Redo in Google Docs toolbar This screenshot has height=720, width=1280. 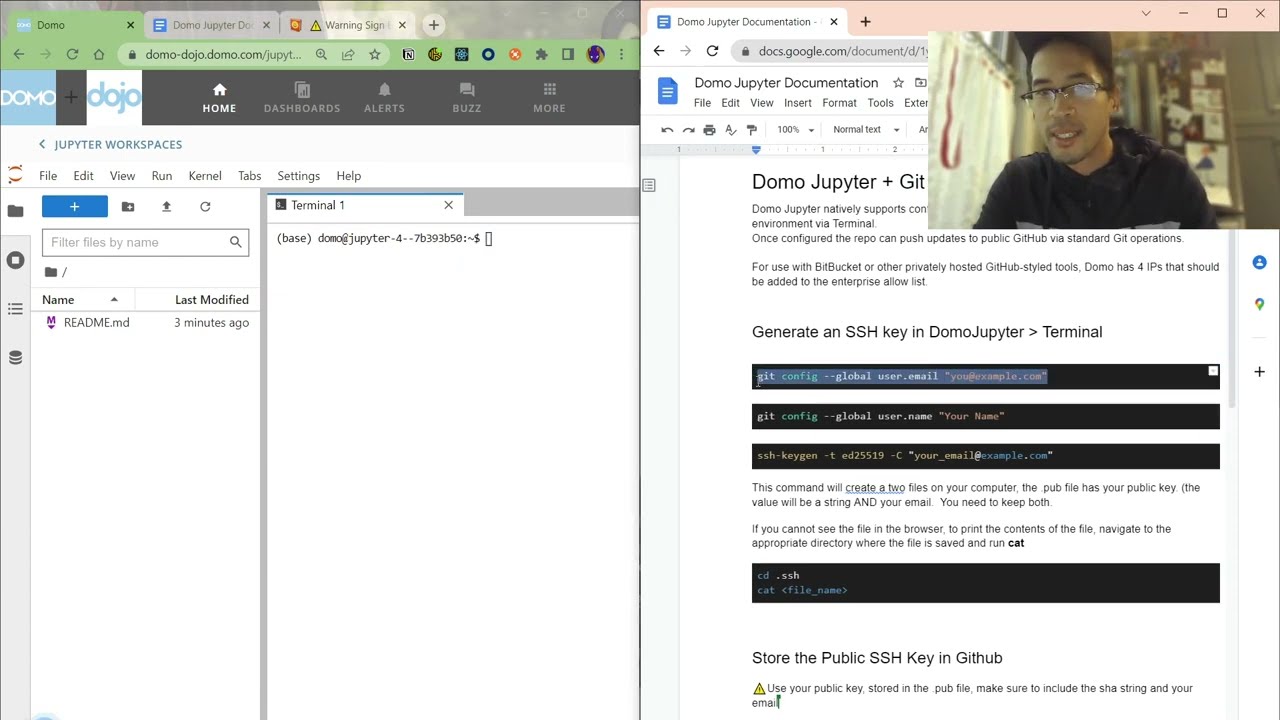click(x=688, y=130)
